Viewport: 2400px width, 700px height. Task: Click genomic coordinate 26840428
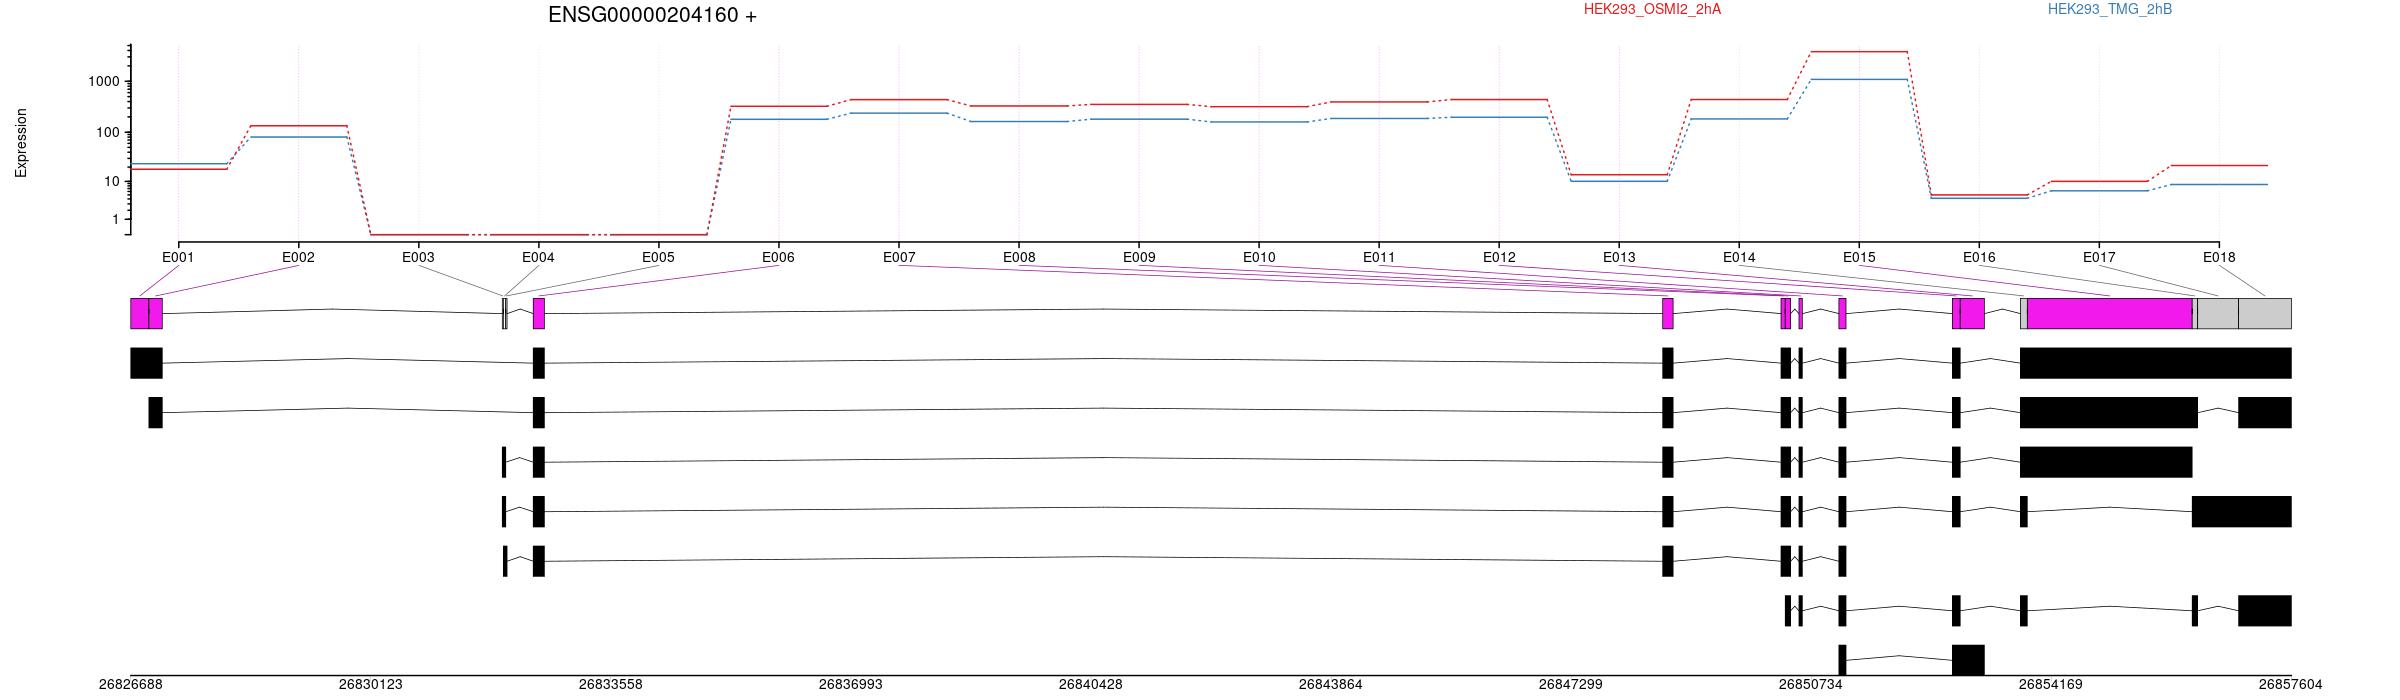click(1091, 685)
